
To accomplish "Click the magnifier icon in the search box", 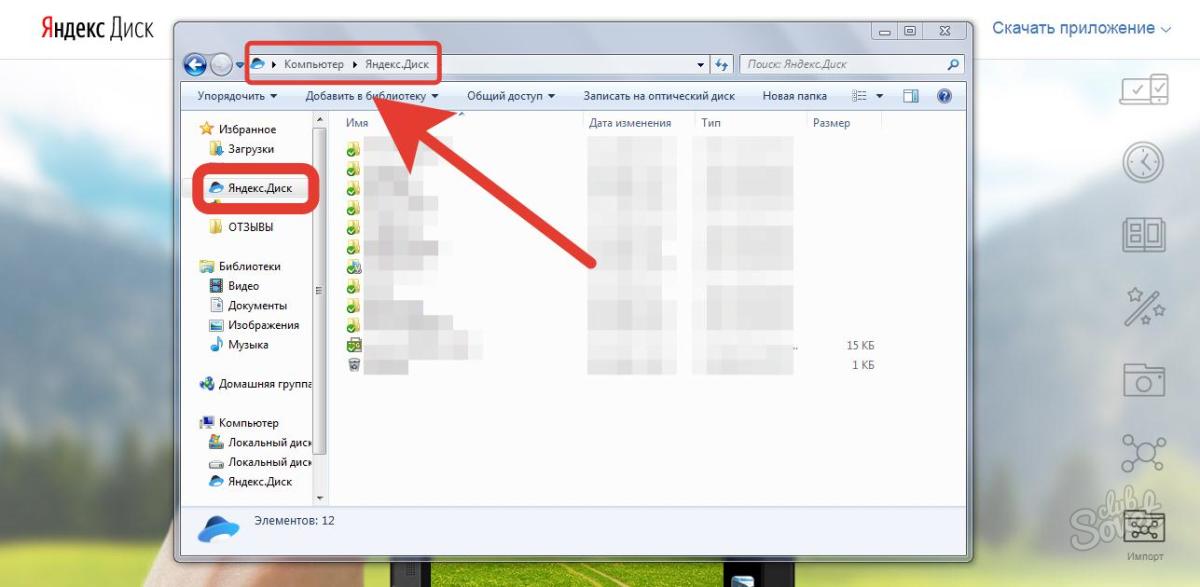I will pyautogui.click(x=953, y=64).
